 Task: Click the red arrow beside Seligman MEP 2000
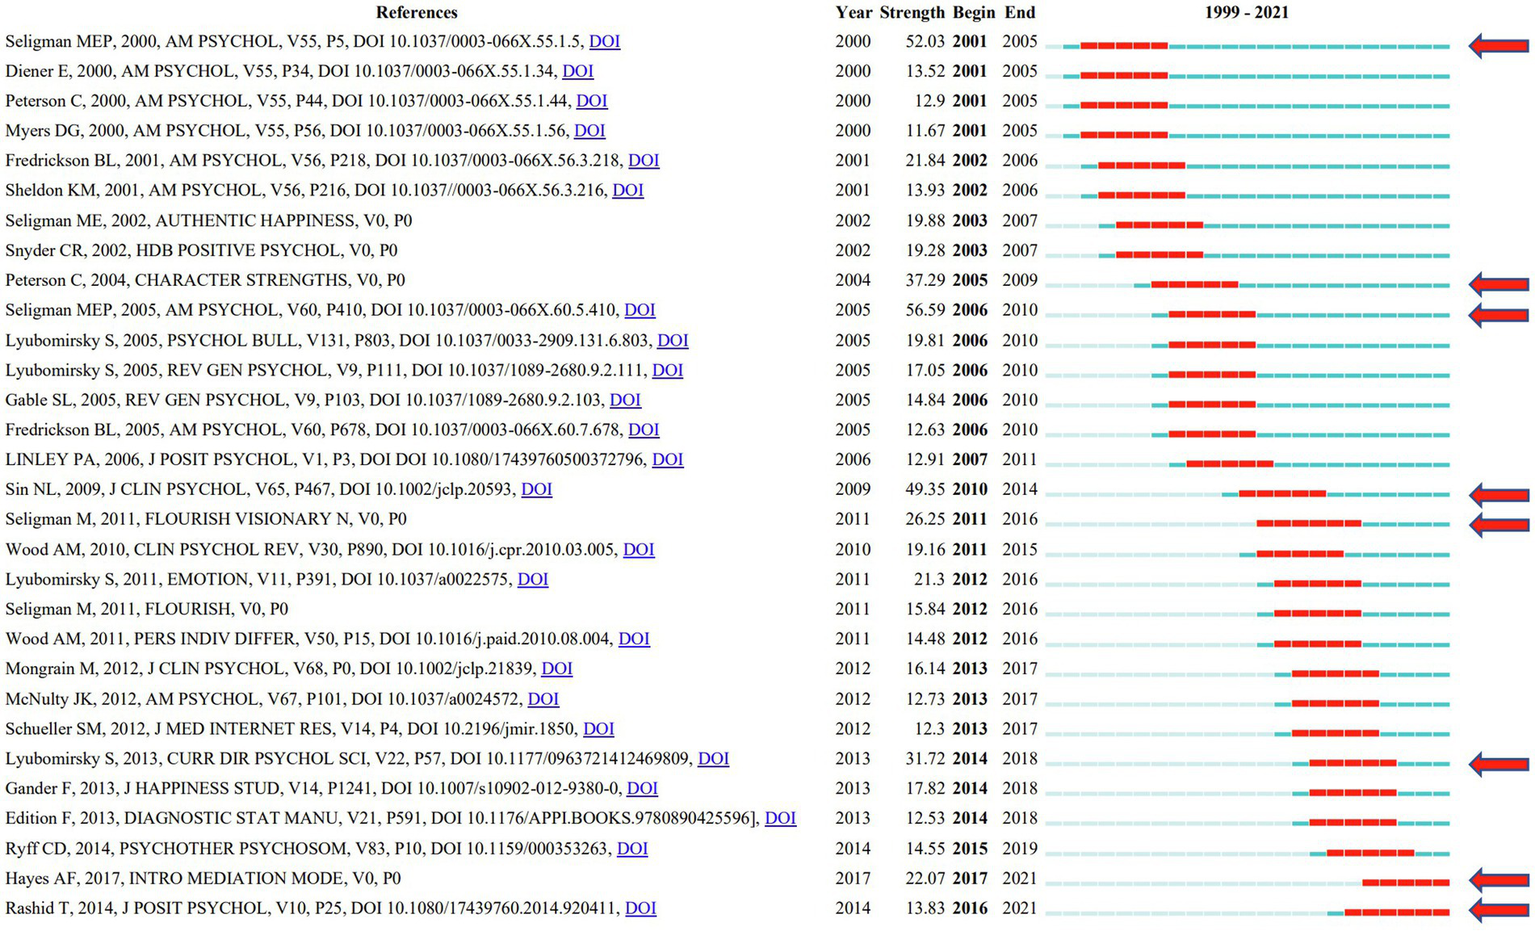(x=1498, y=45)
